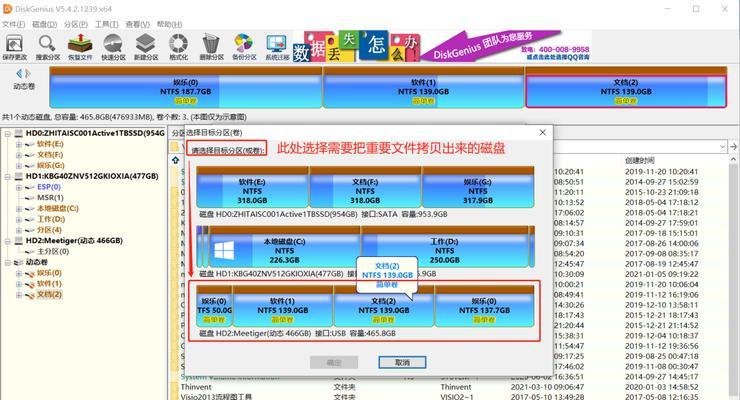Expand the 软件(E:) tree node
Viewport: 740px width, 400px height.
pyautogui.click(x=18, y=144)
